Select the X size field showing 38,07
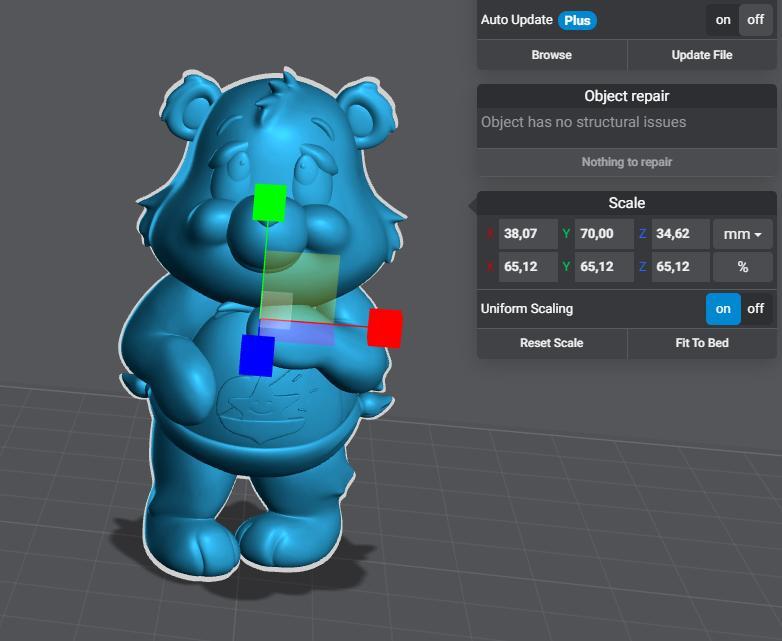This screenshot has height=641, width=782. pyautogui.click(x=528, y=234)
